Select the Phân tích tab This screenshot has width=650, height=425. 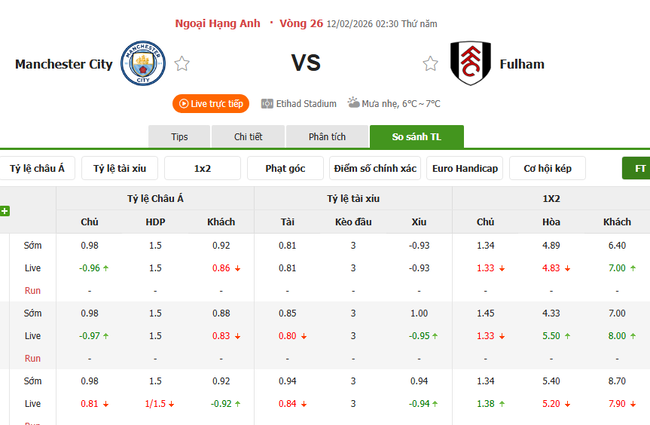coord(326,137)
